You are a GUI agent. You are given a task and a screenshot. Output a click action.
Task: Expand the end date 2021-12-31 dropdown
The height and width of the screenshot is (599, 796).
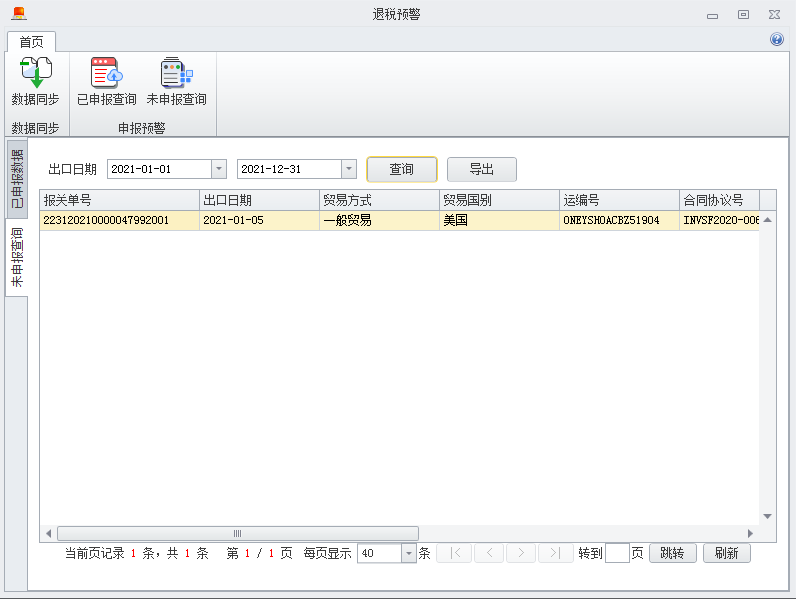point(349,169)
